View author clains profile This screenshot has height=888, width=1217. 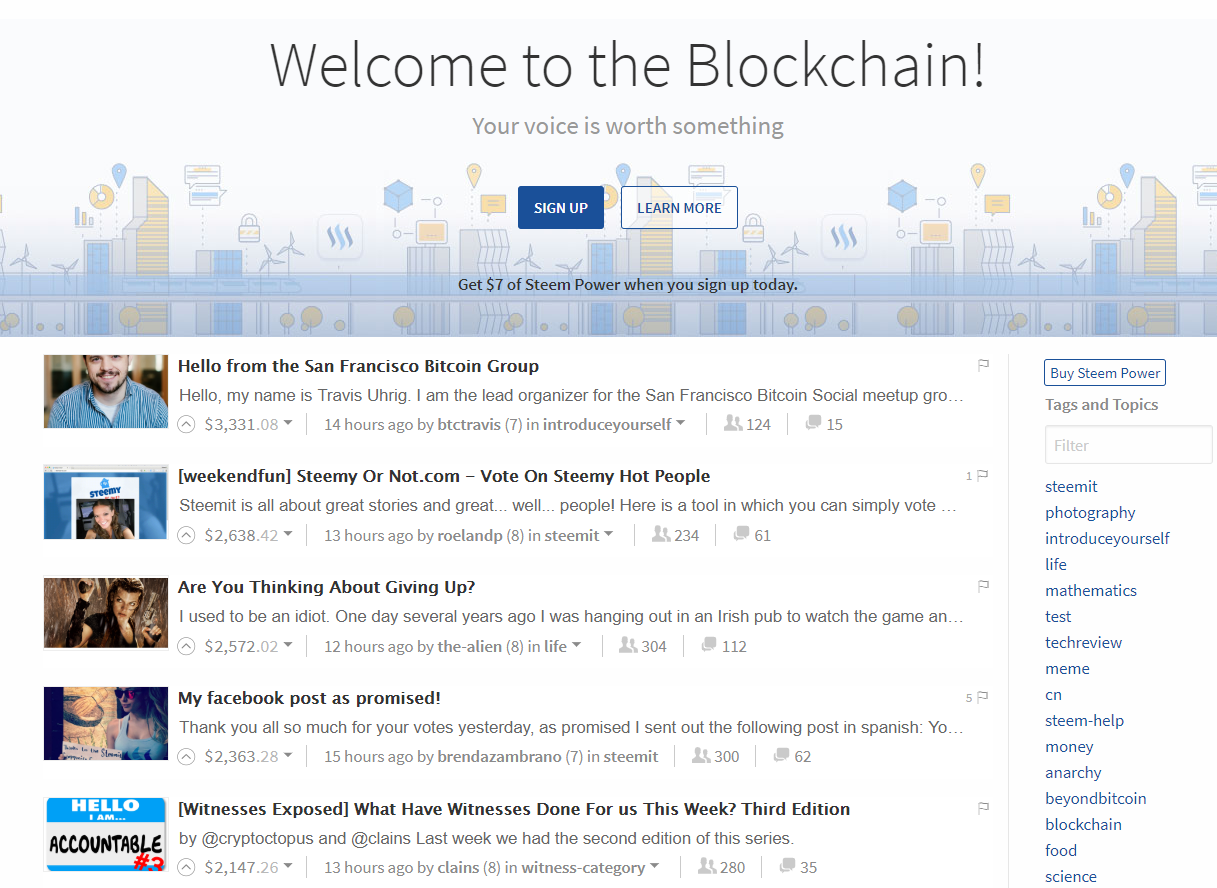[458, 867]
